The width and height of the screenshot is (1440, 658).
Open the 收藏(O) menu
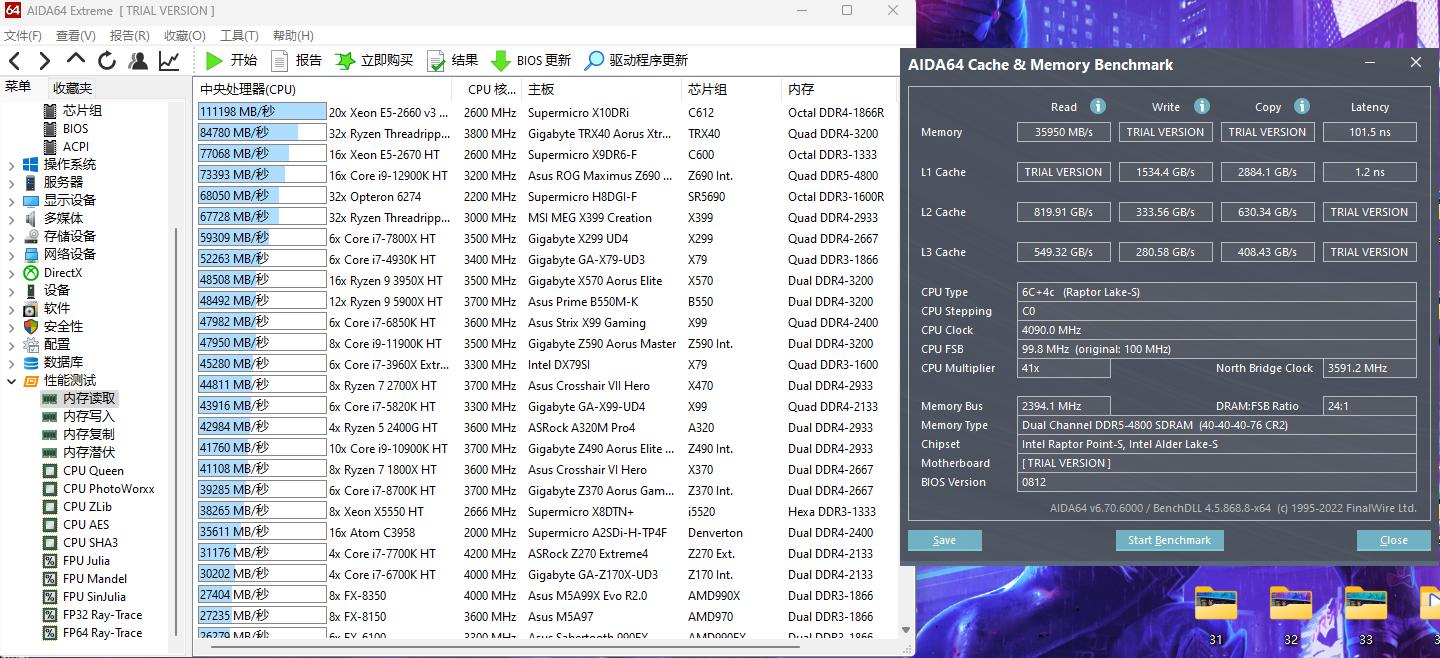pos(185,35)
